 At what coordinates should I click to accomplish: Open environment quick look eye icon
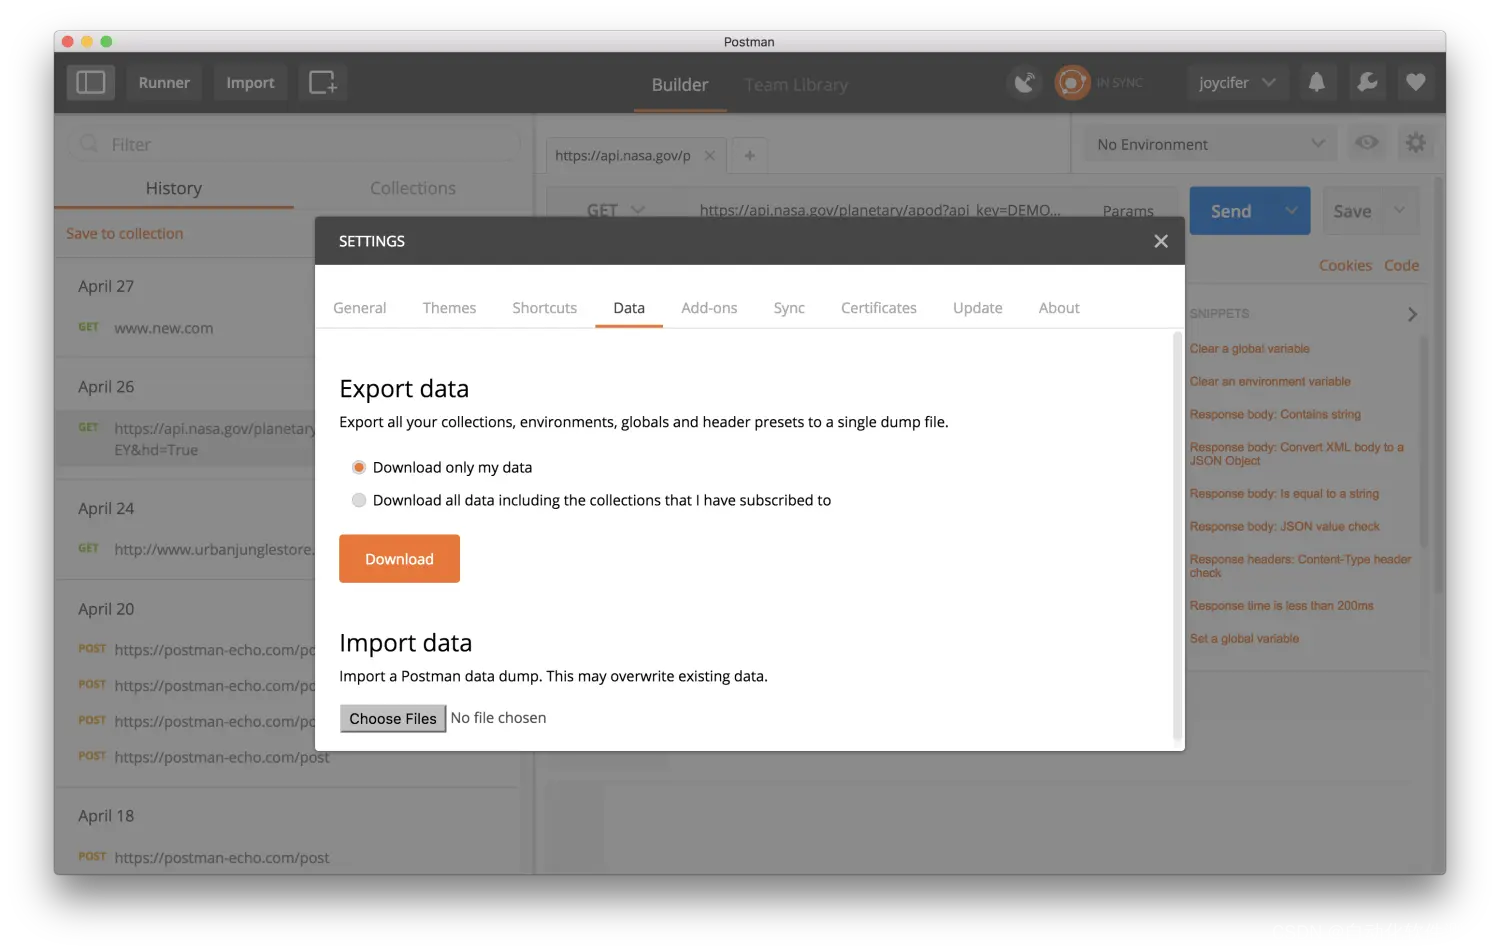[x=1367, y=143]
